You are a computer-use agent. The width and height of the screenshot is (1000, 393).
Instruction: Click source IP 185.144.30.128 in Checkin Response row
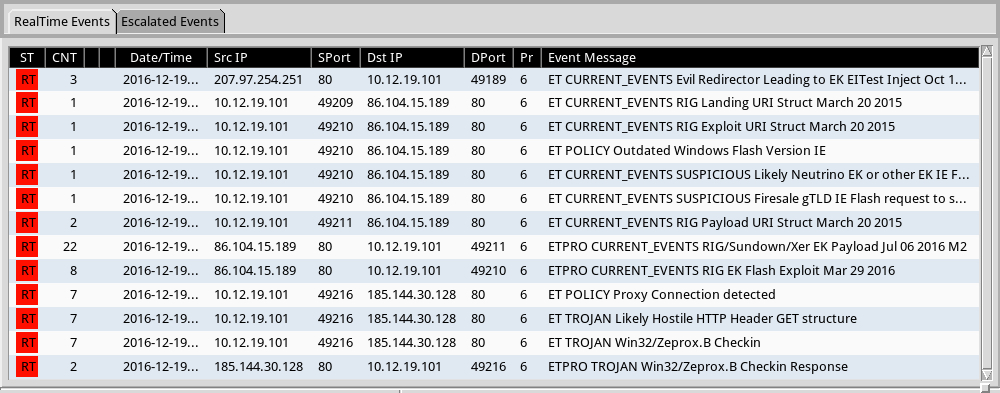tap(258, 367)
